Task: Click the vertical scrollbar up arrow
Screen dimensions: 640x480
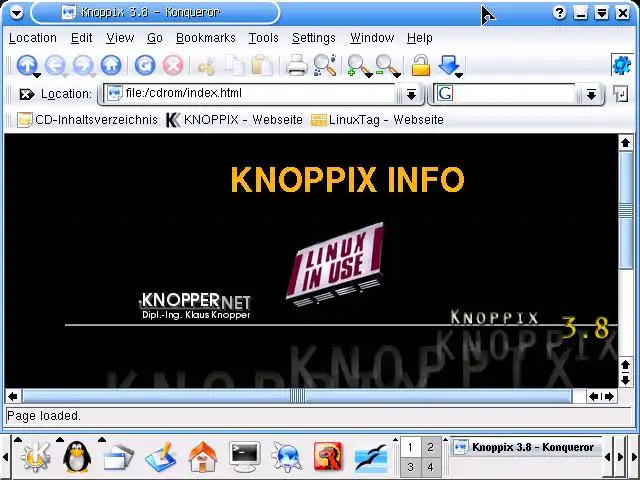Action: pos(625,143)
